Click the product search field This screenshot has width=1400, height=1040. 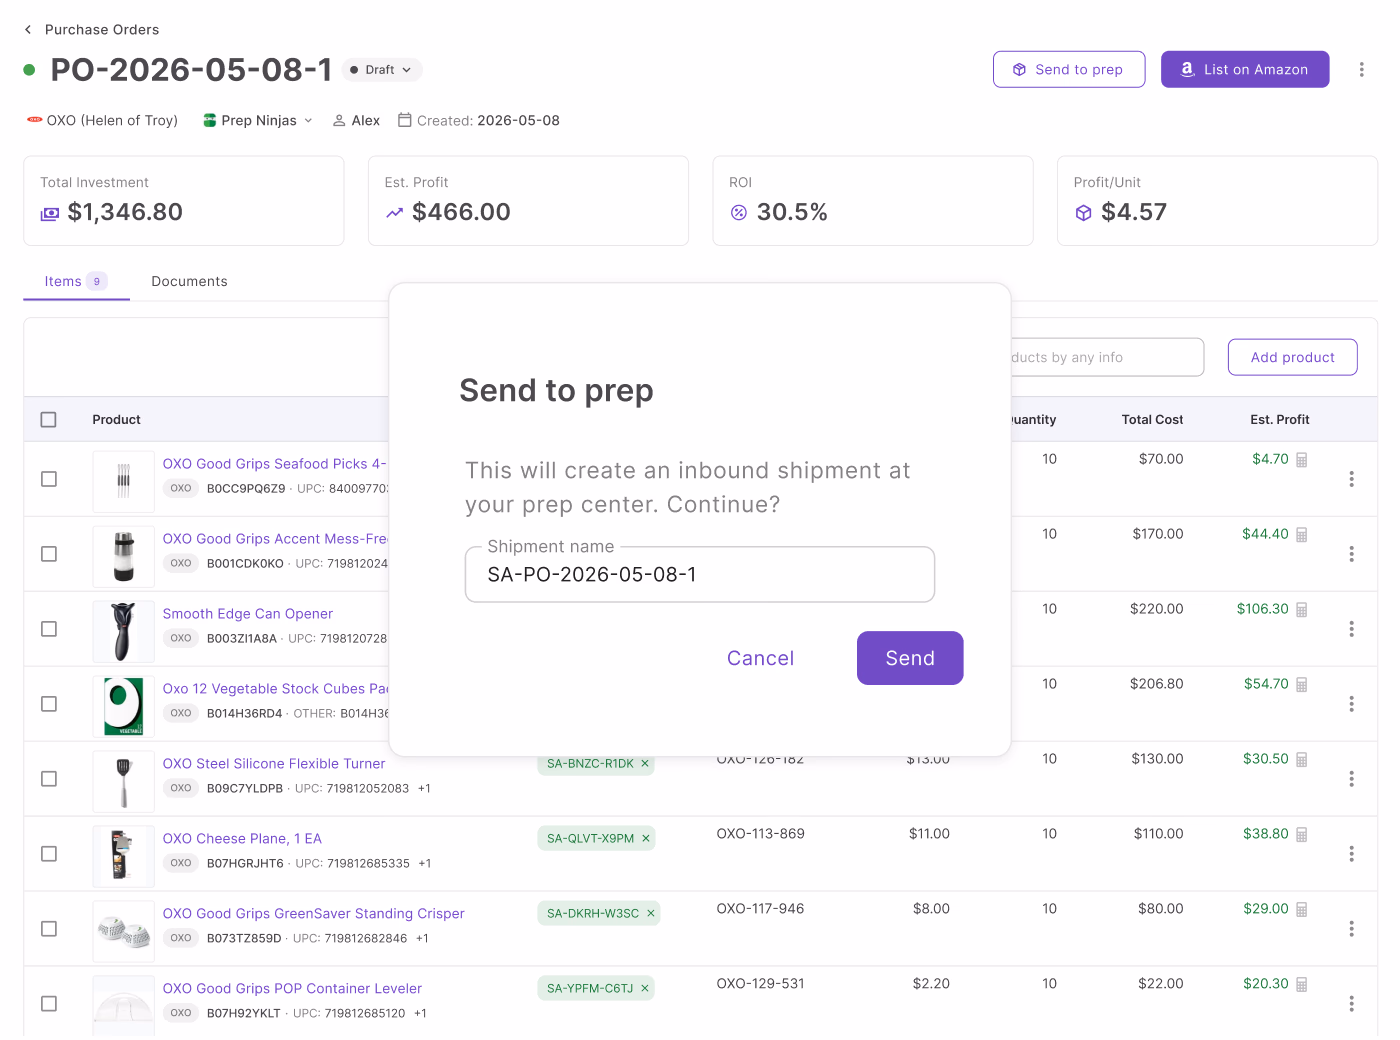click(x=1106, y=357)
